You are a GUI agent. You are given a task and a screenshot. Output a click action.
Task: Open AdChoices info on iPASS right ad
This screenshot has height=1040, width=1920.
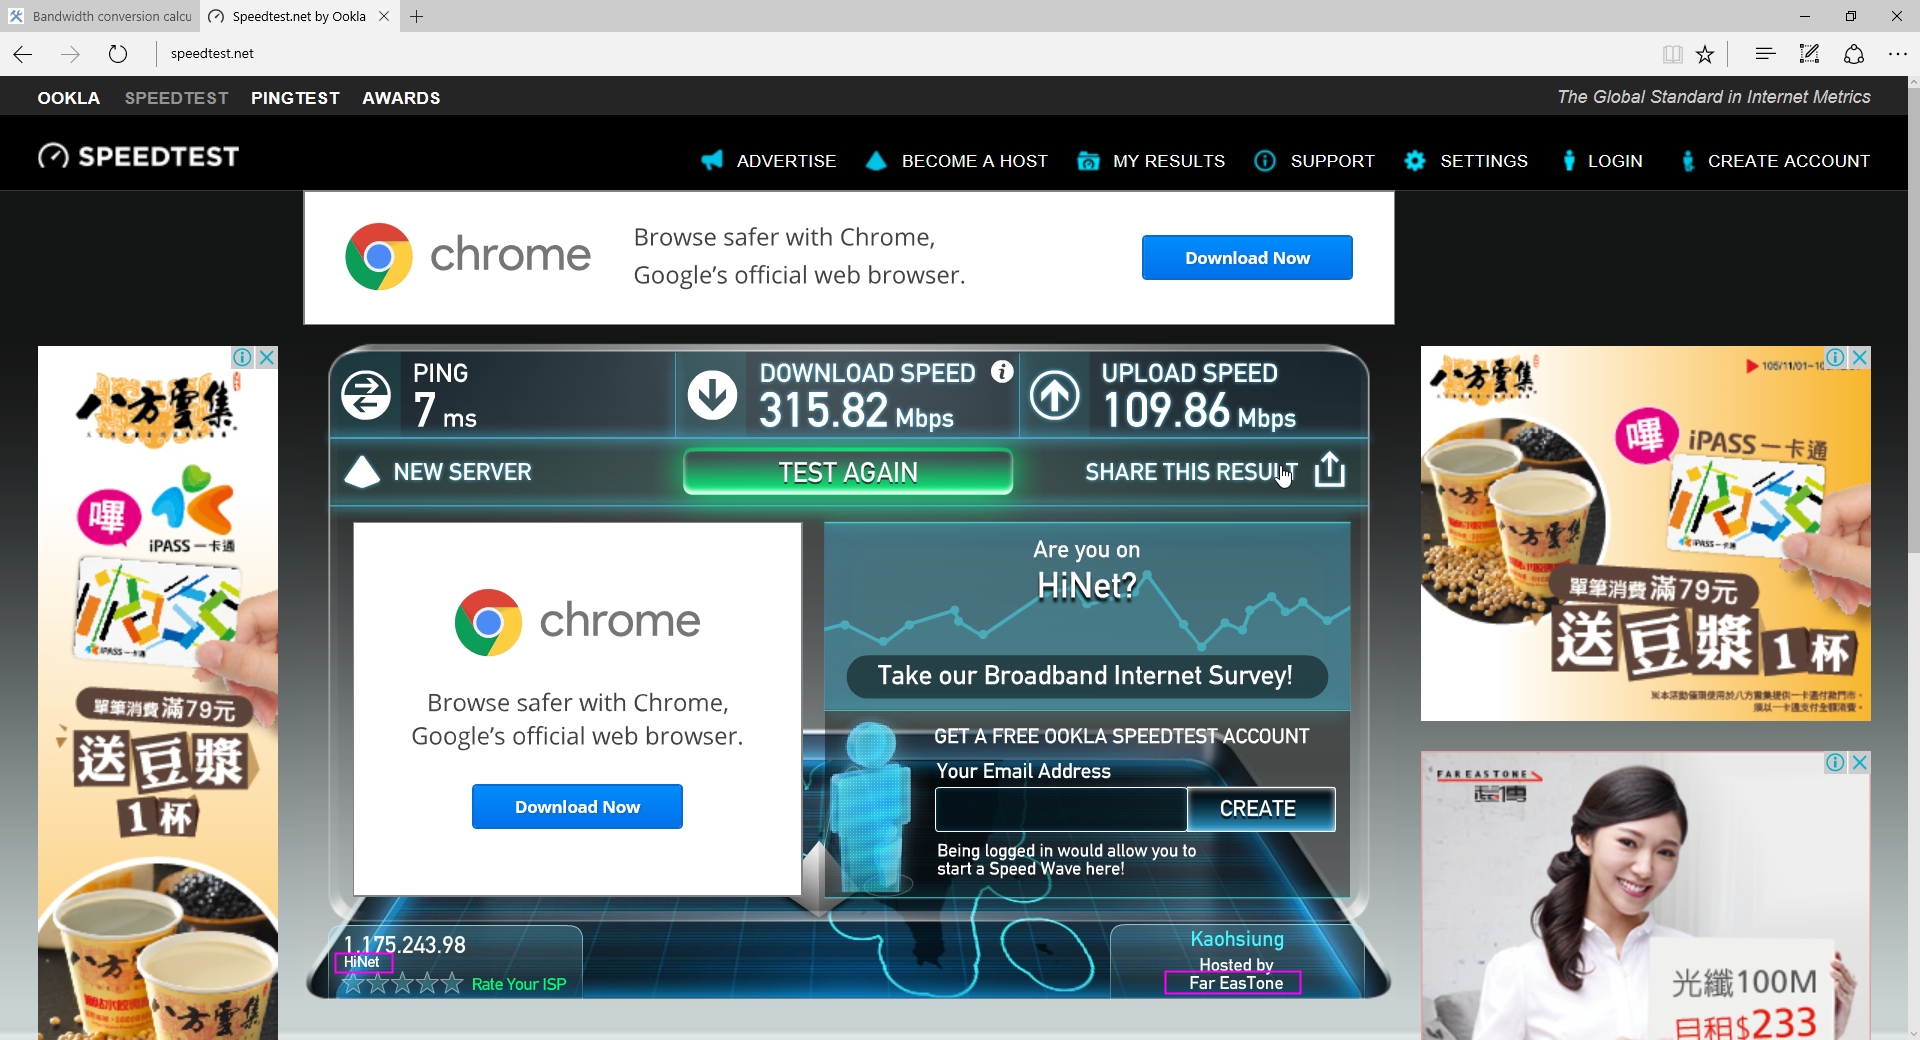pyautogui.click(x=1836, y=357)
